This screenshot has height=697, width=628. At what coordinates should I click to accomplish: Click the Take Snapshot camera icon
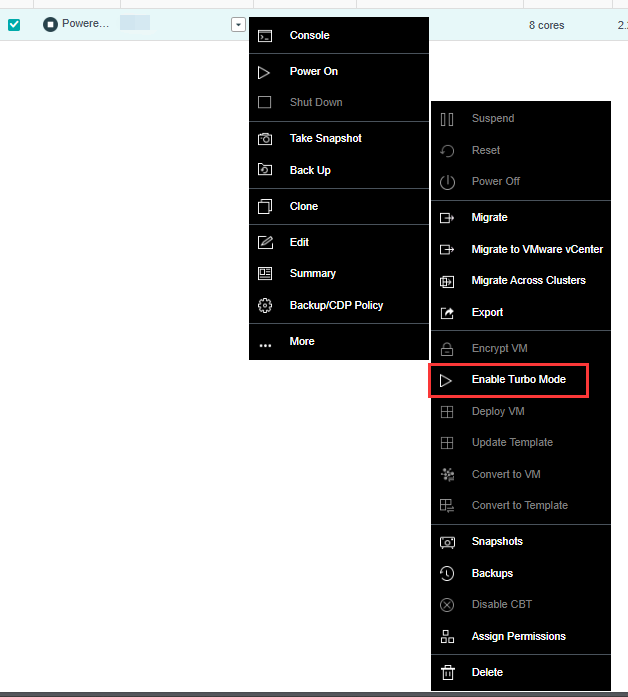pyautogui.click(x=265, y=139)
